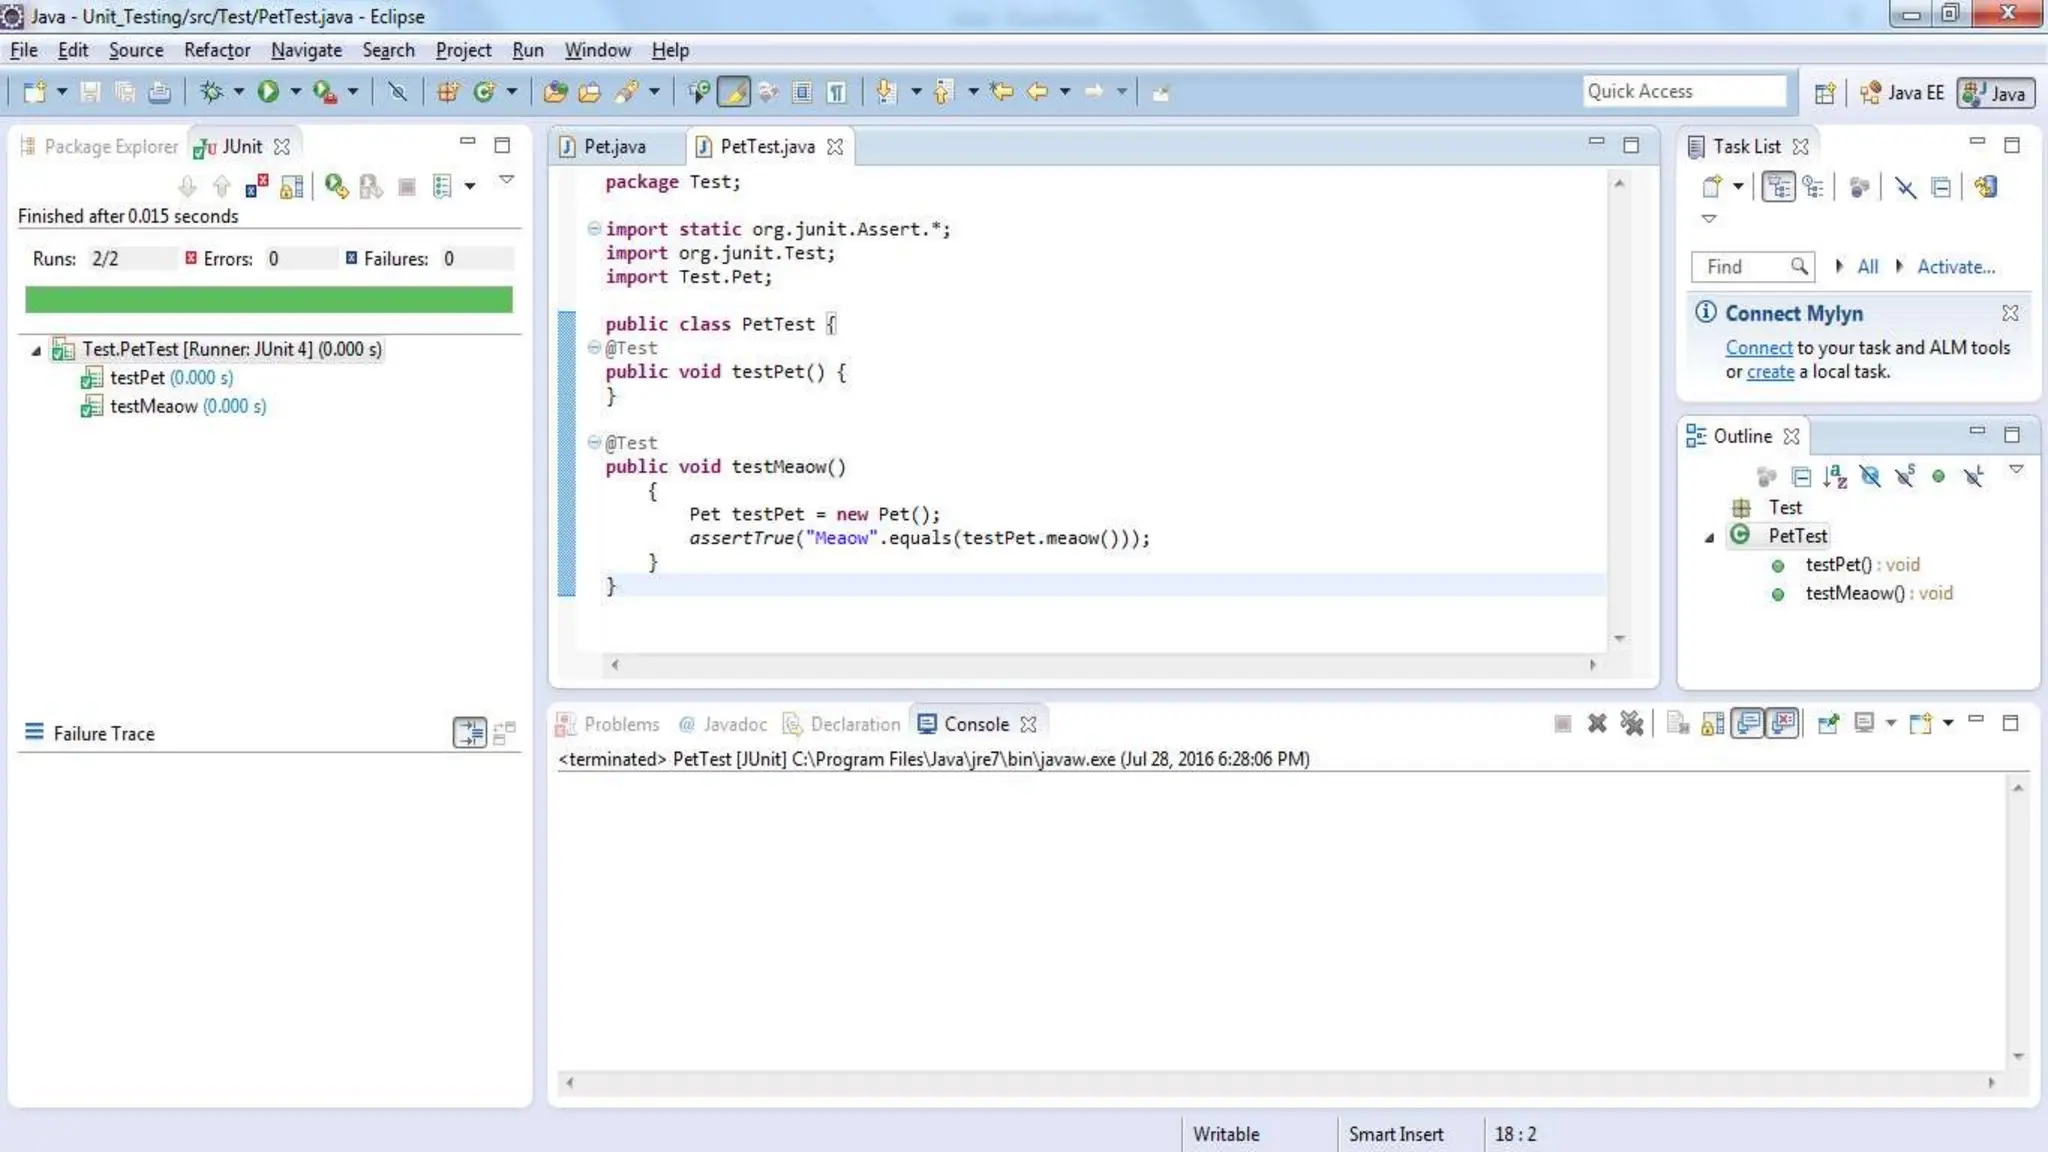Collapse the PetTest class in the Outline
The height and width of the screenshot is (1152, 2048).
pyautogui.click(x=1709, y=537)
